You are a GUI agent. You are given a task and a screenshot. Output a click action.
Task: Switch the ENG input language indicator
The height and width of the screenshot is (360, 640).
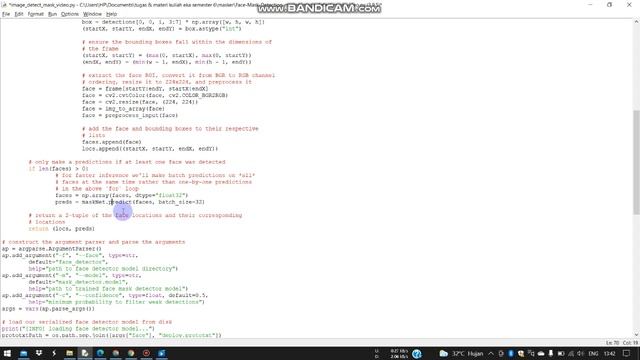(x=593, y=353)
